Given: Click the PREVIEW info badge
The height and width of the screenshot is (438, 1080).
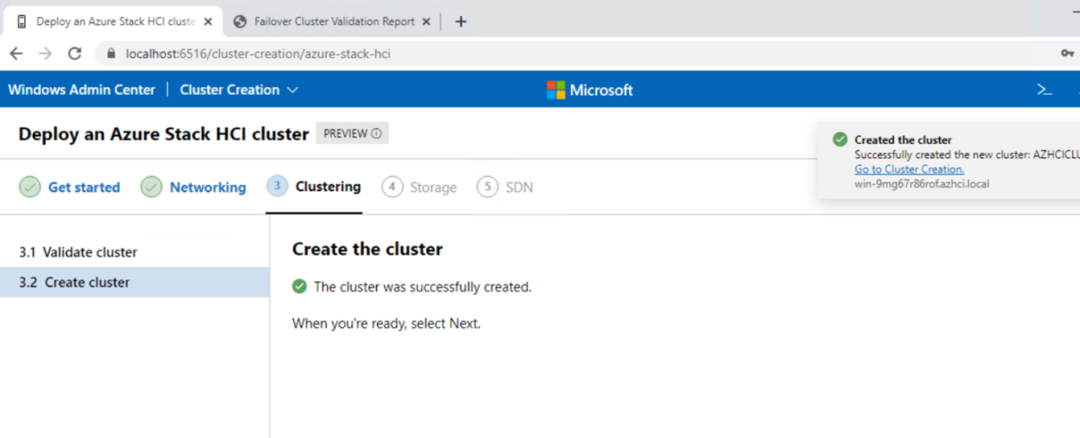Looking at the screenshot, I should pyautogui.click(x=352, y=134).
